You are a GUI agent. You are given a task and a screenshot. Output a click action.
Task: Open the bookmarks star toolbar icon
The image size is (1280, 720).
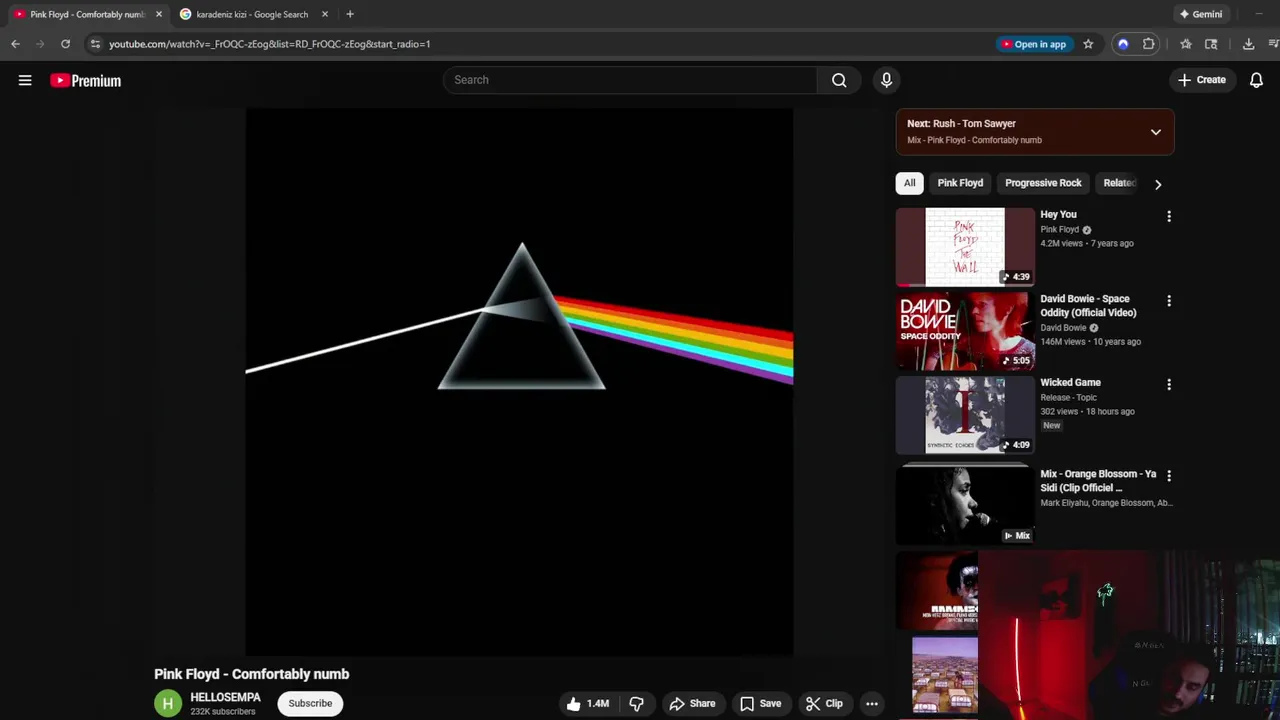(1185, 44)
